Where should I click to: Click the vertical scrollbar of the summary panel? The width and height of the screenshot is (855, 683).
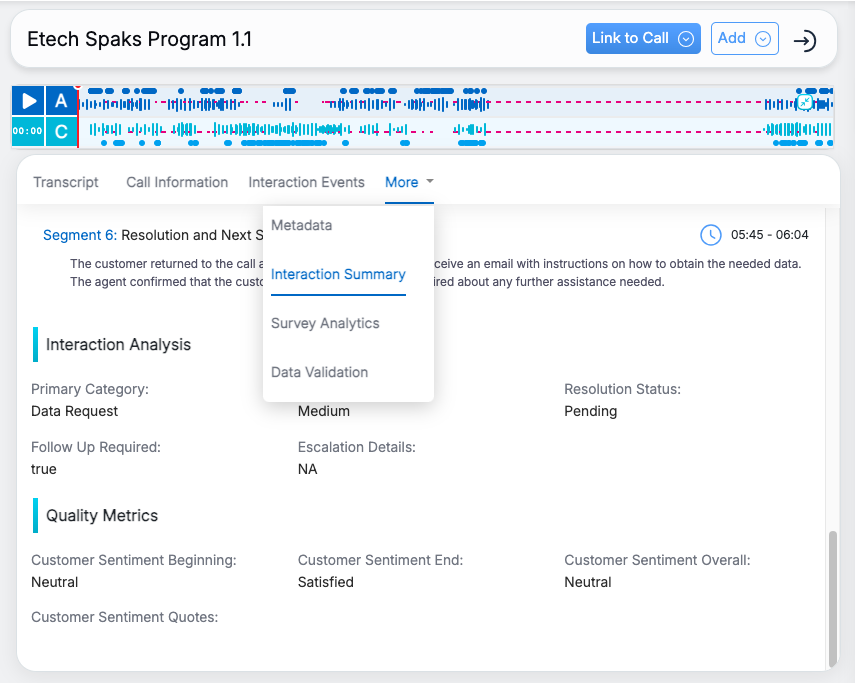(x=831, y=598)
